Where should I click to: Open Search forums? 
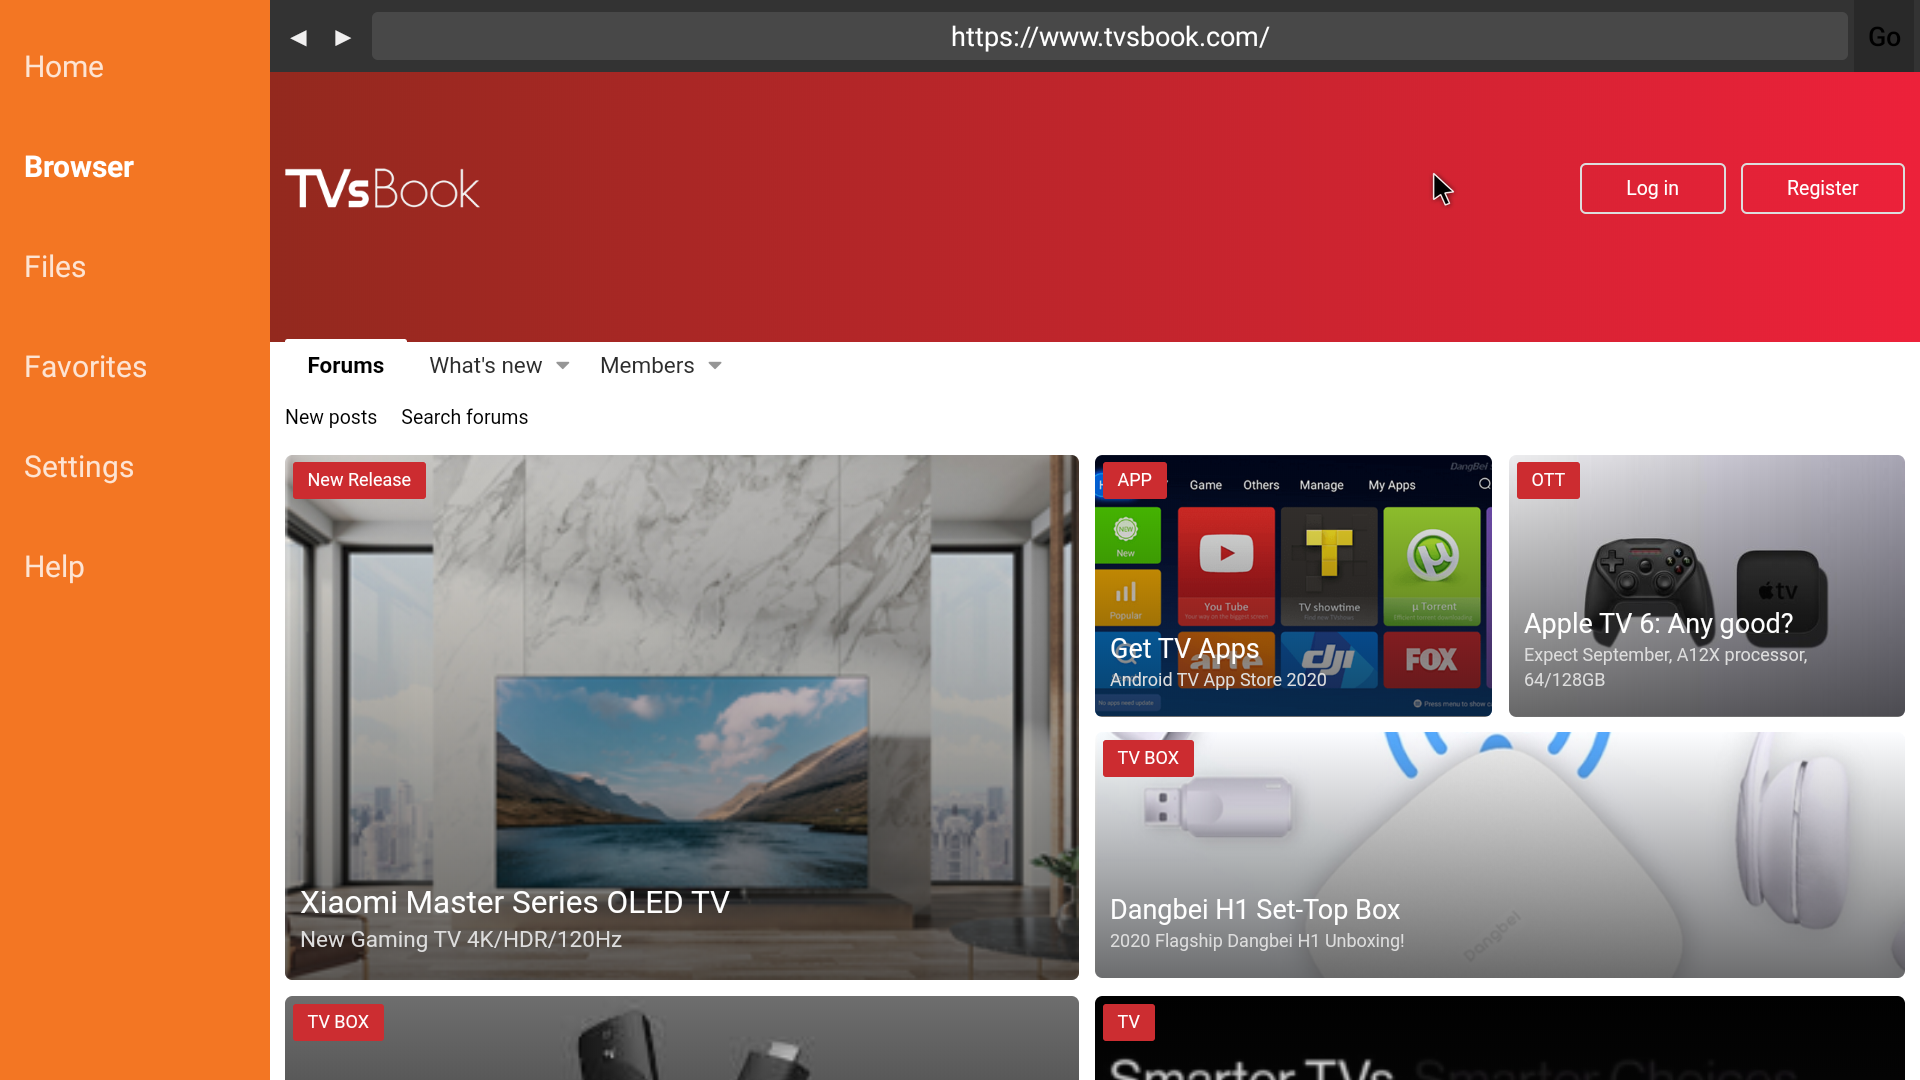coord(464,417)
